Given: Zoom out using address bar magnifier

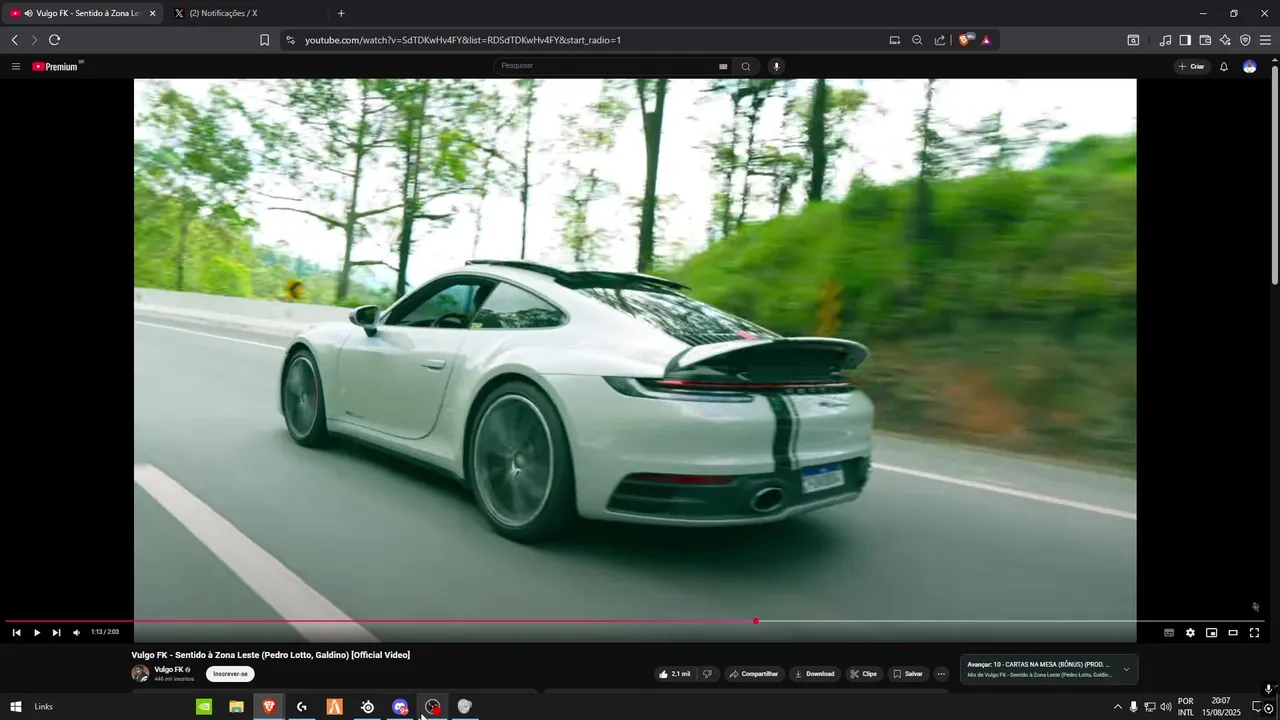Looking at the screenshot, I should (917, 40).
